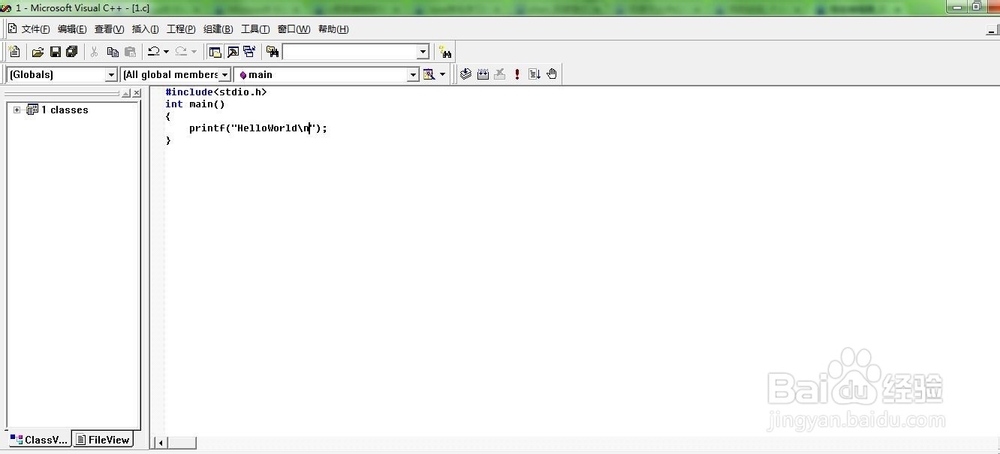Click the Save All toolbar icon
This screenshot has height=454, width=1000.
click(x=71, y=52)
